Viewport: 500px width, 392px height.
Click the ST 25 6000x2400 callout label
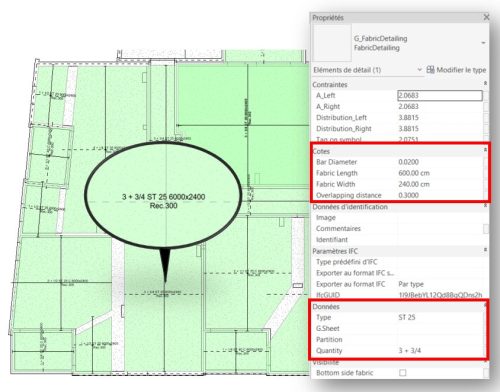pos(163,197)
